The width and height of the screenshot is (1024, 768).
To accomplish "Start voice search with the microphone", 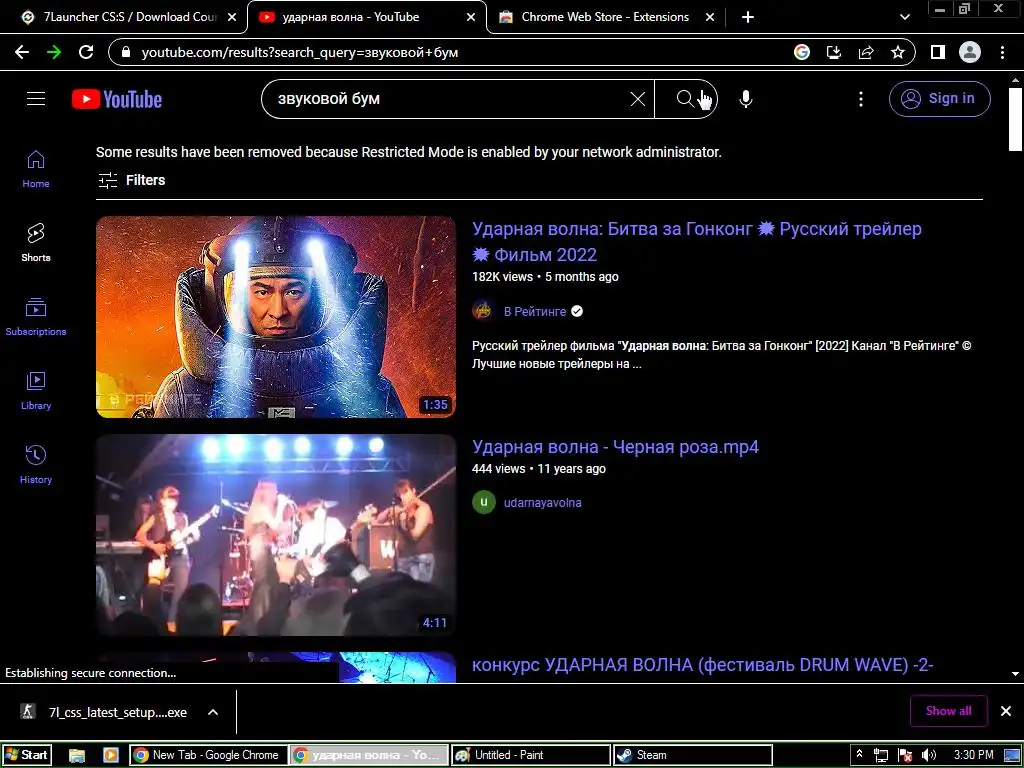I will (746, 99).
